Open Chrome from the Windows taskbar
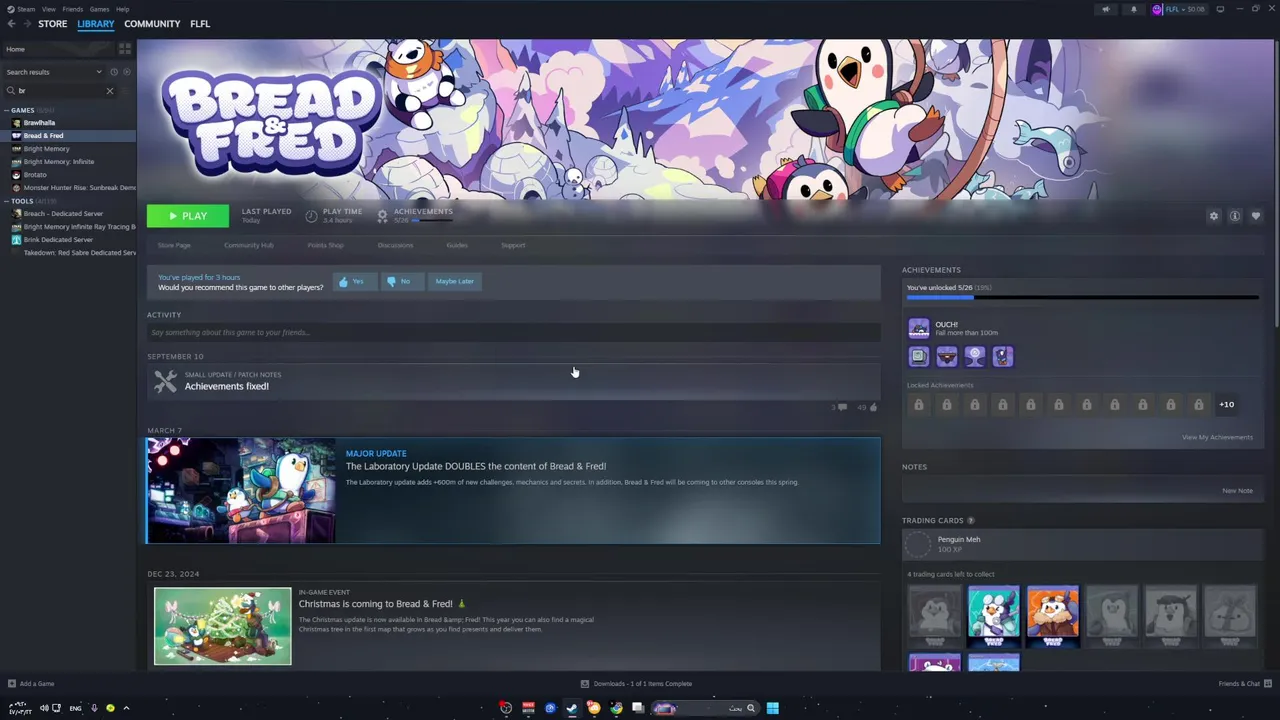1280x720 pixels. pyautogui.click(x=616, y=708)
